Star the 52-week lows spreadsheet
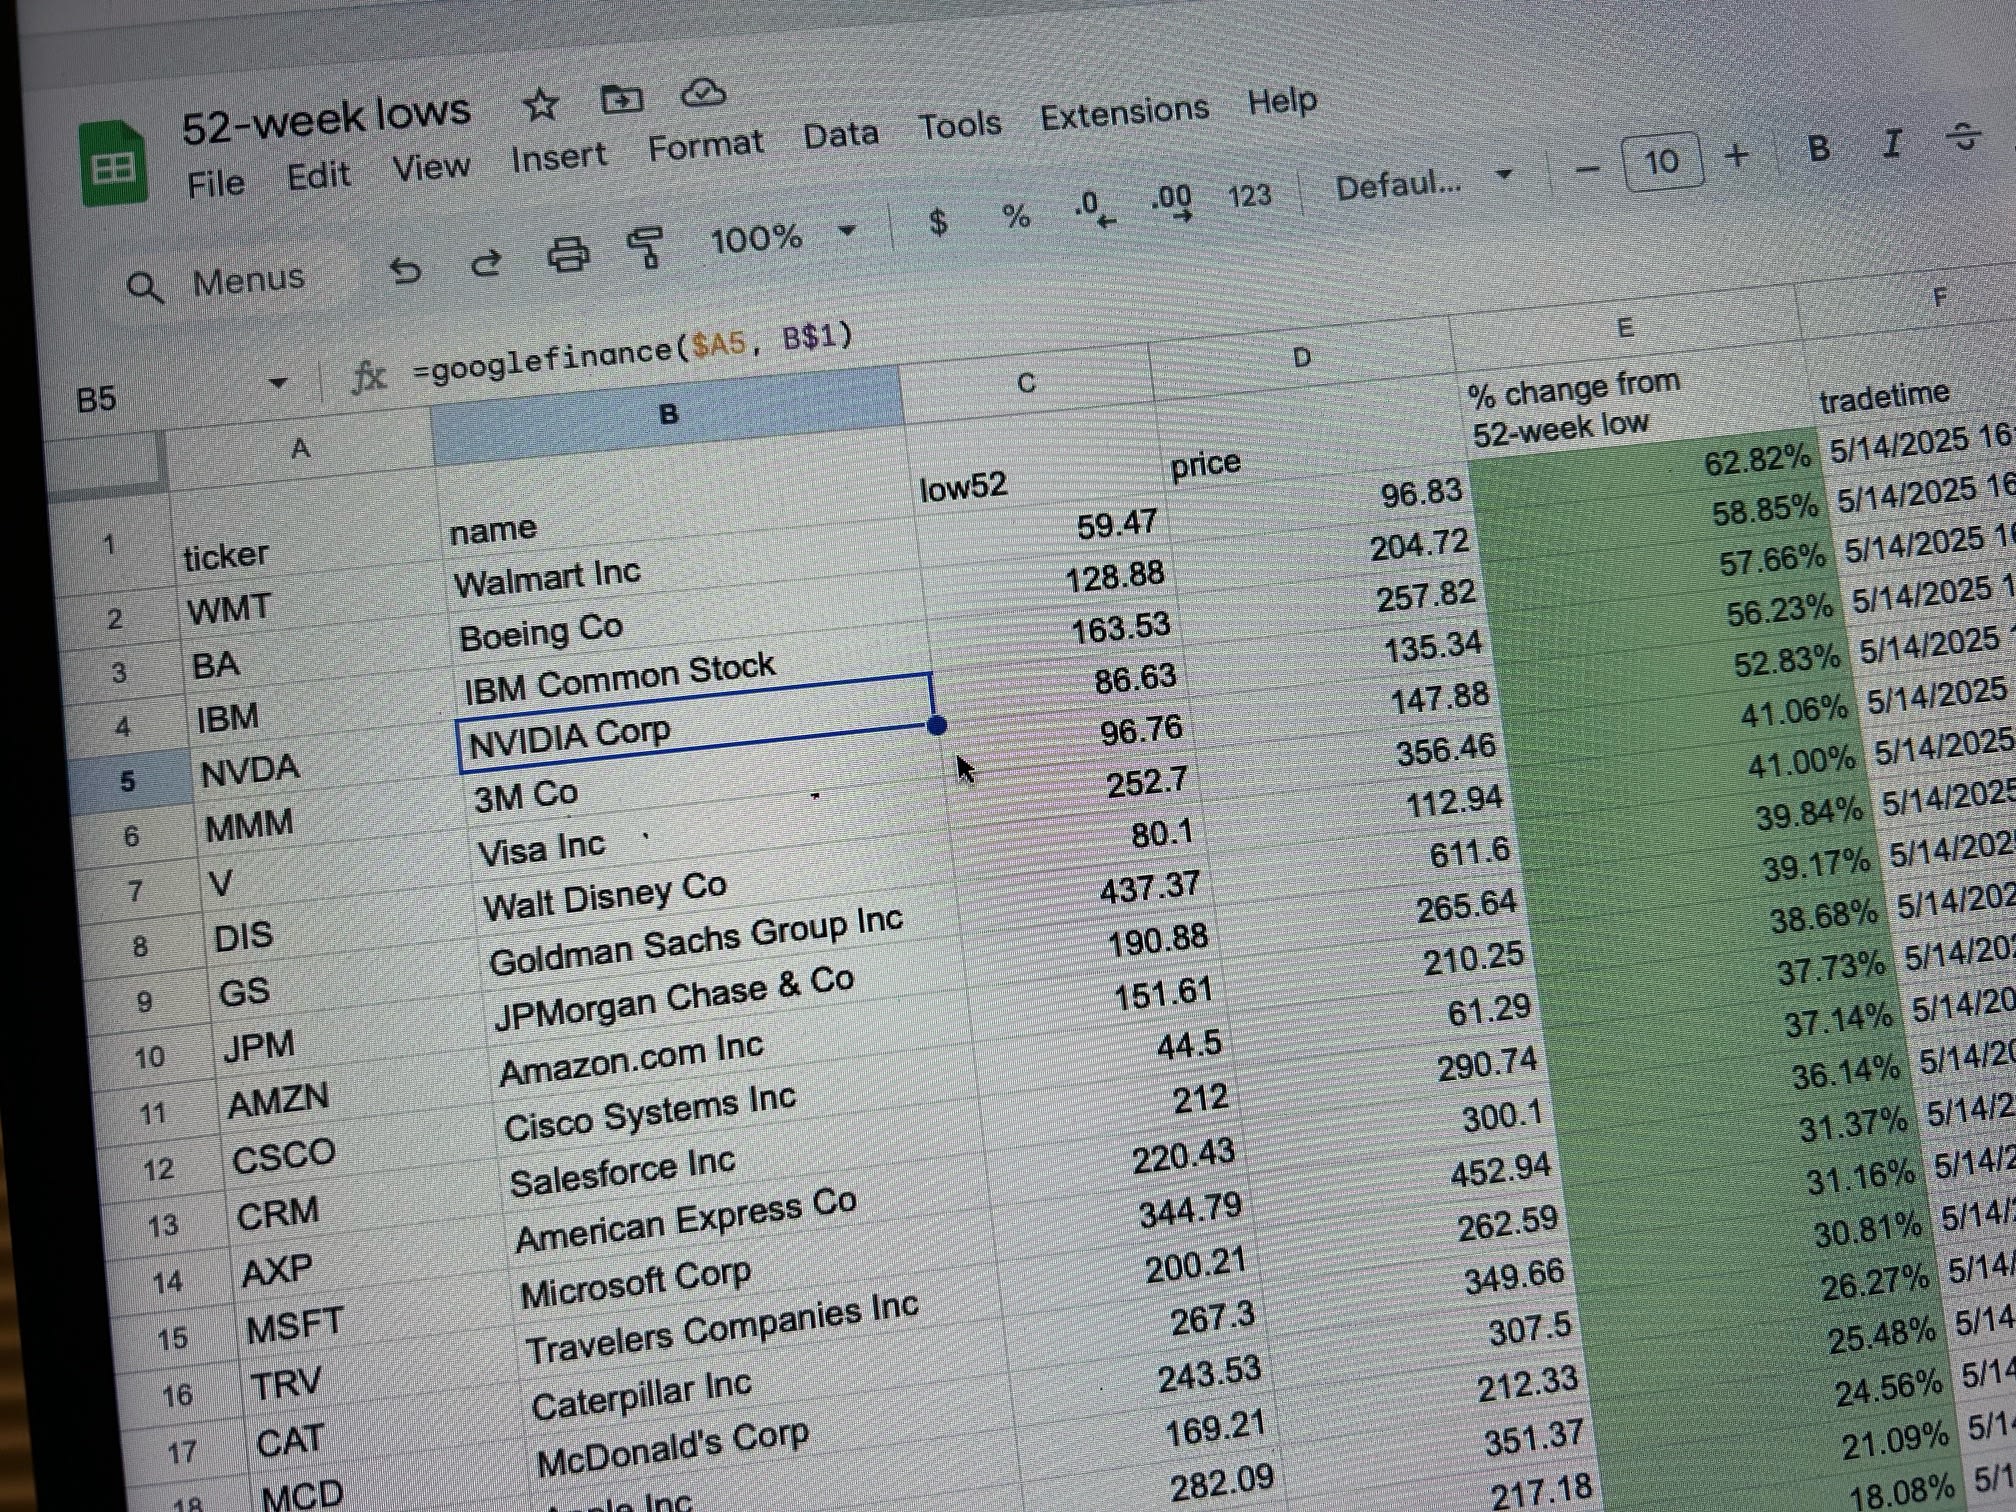This screenshot has width=2016, height=1512. click(x=541, y=103)
